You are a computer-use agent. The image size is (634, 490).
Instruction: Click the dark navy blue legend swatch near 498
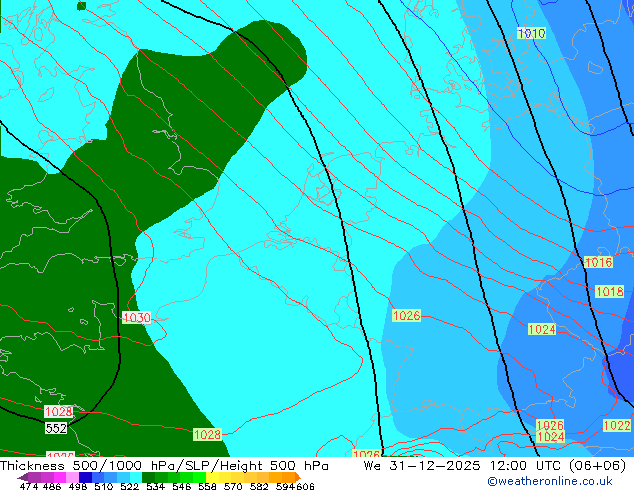(84, 477)
